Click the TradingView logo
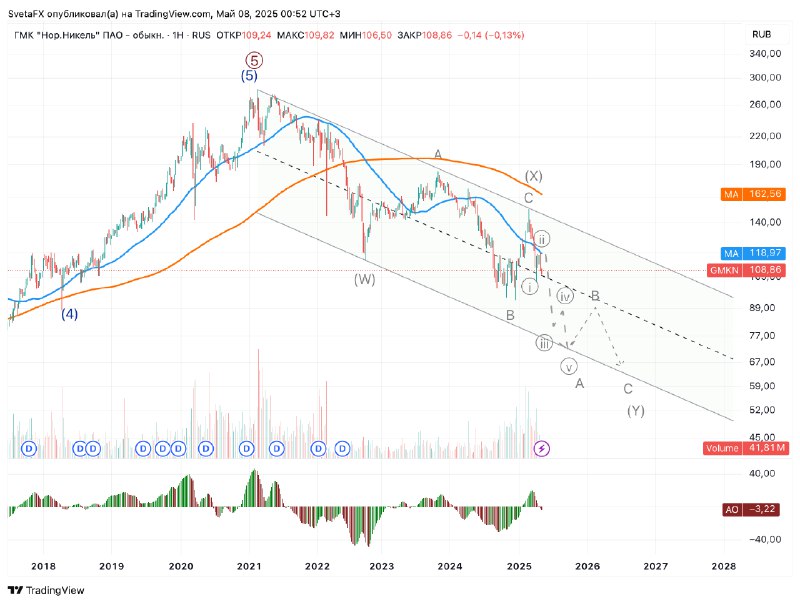 click(46, 590)
